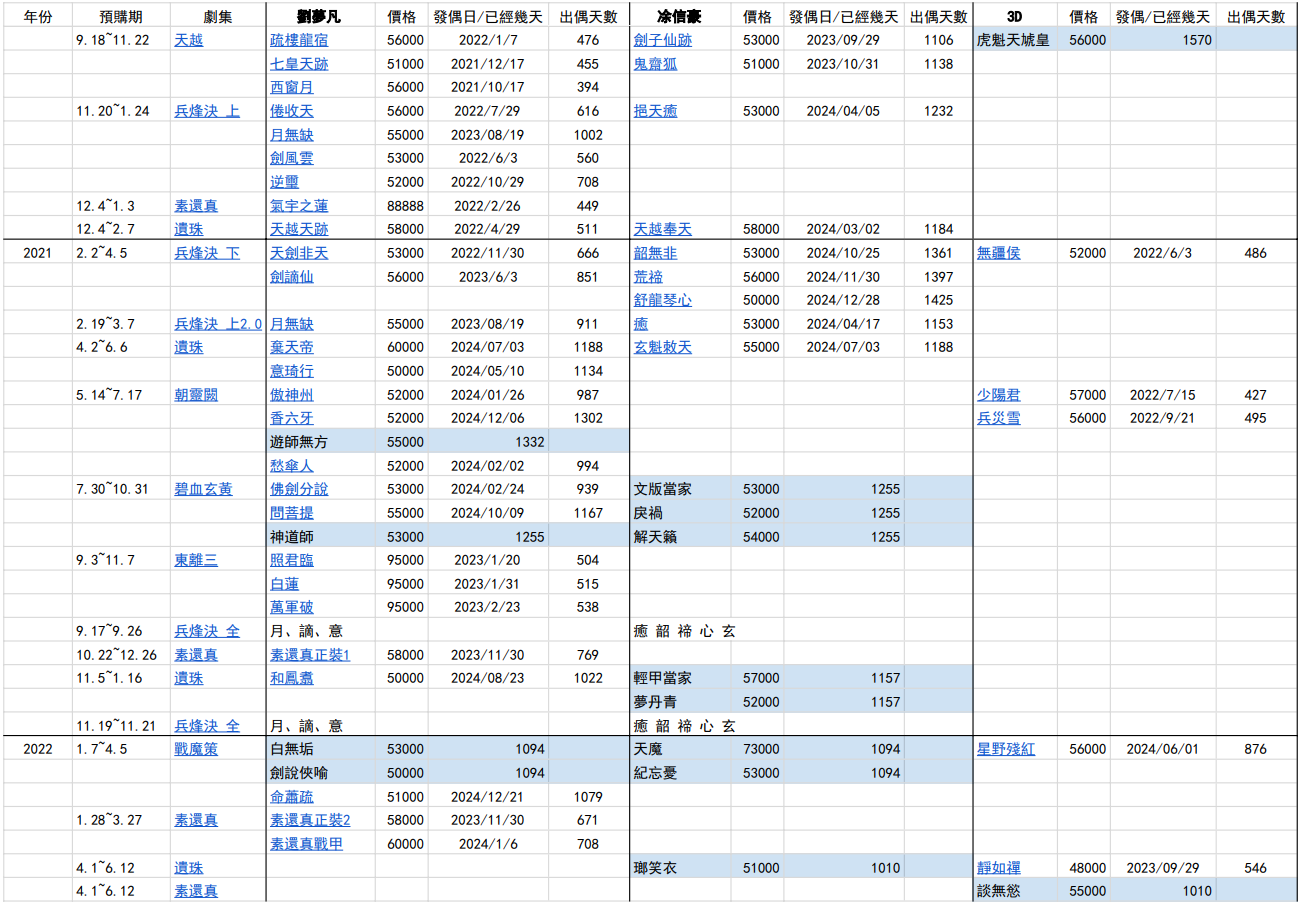Screen dimensions: 1302x906
Task: Select the 預購期 header cell
Action: tap(121, 16)
